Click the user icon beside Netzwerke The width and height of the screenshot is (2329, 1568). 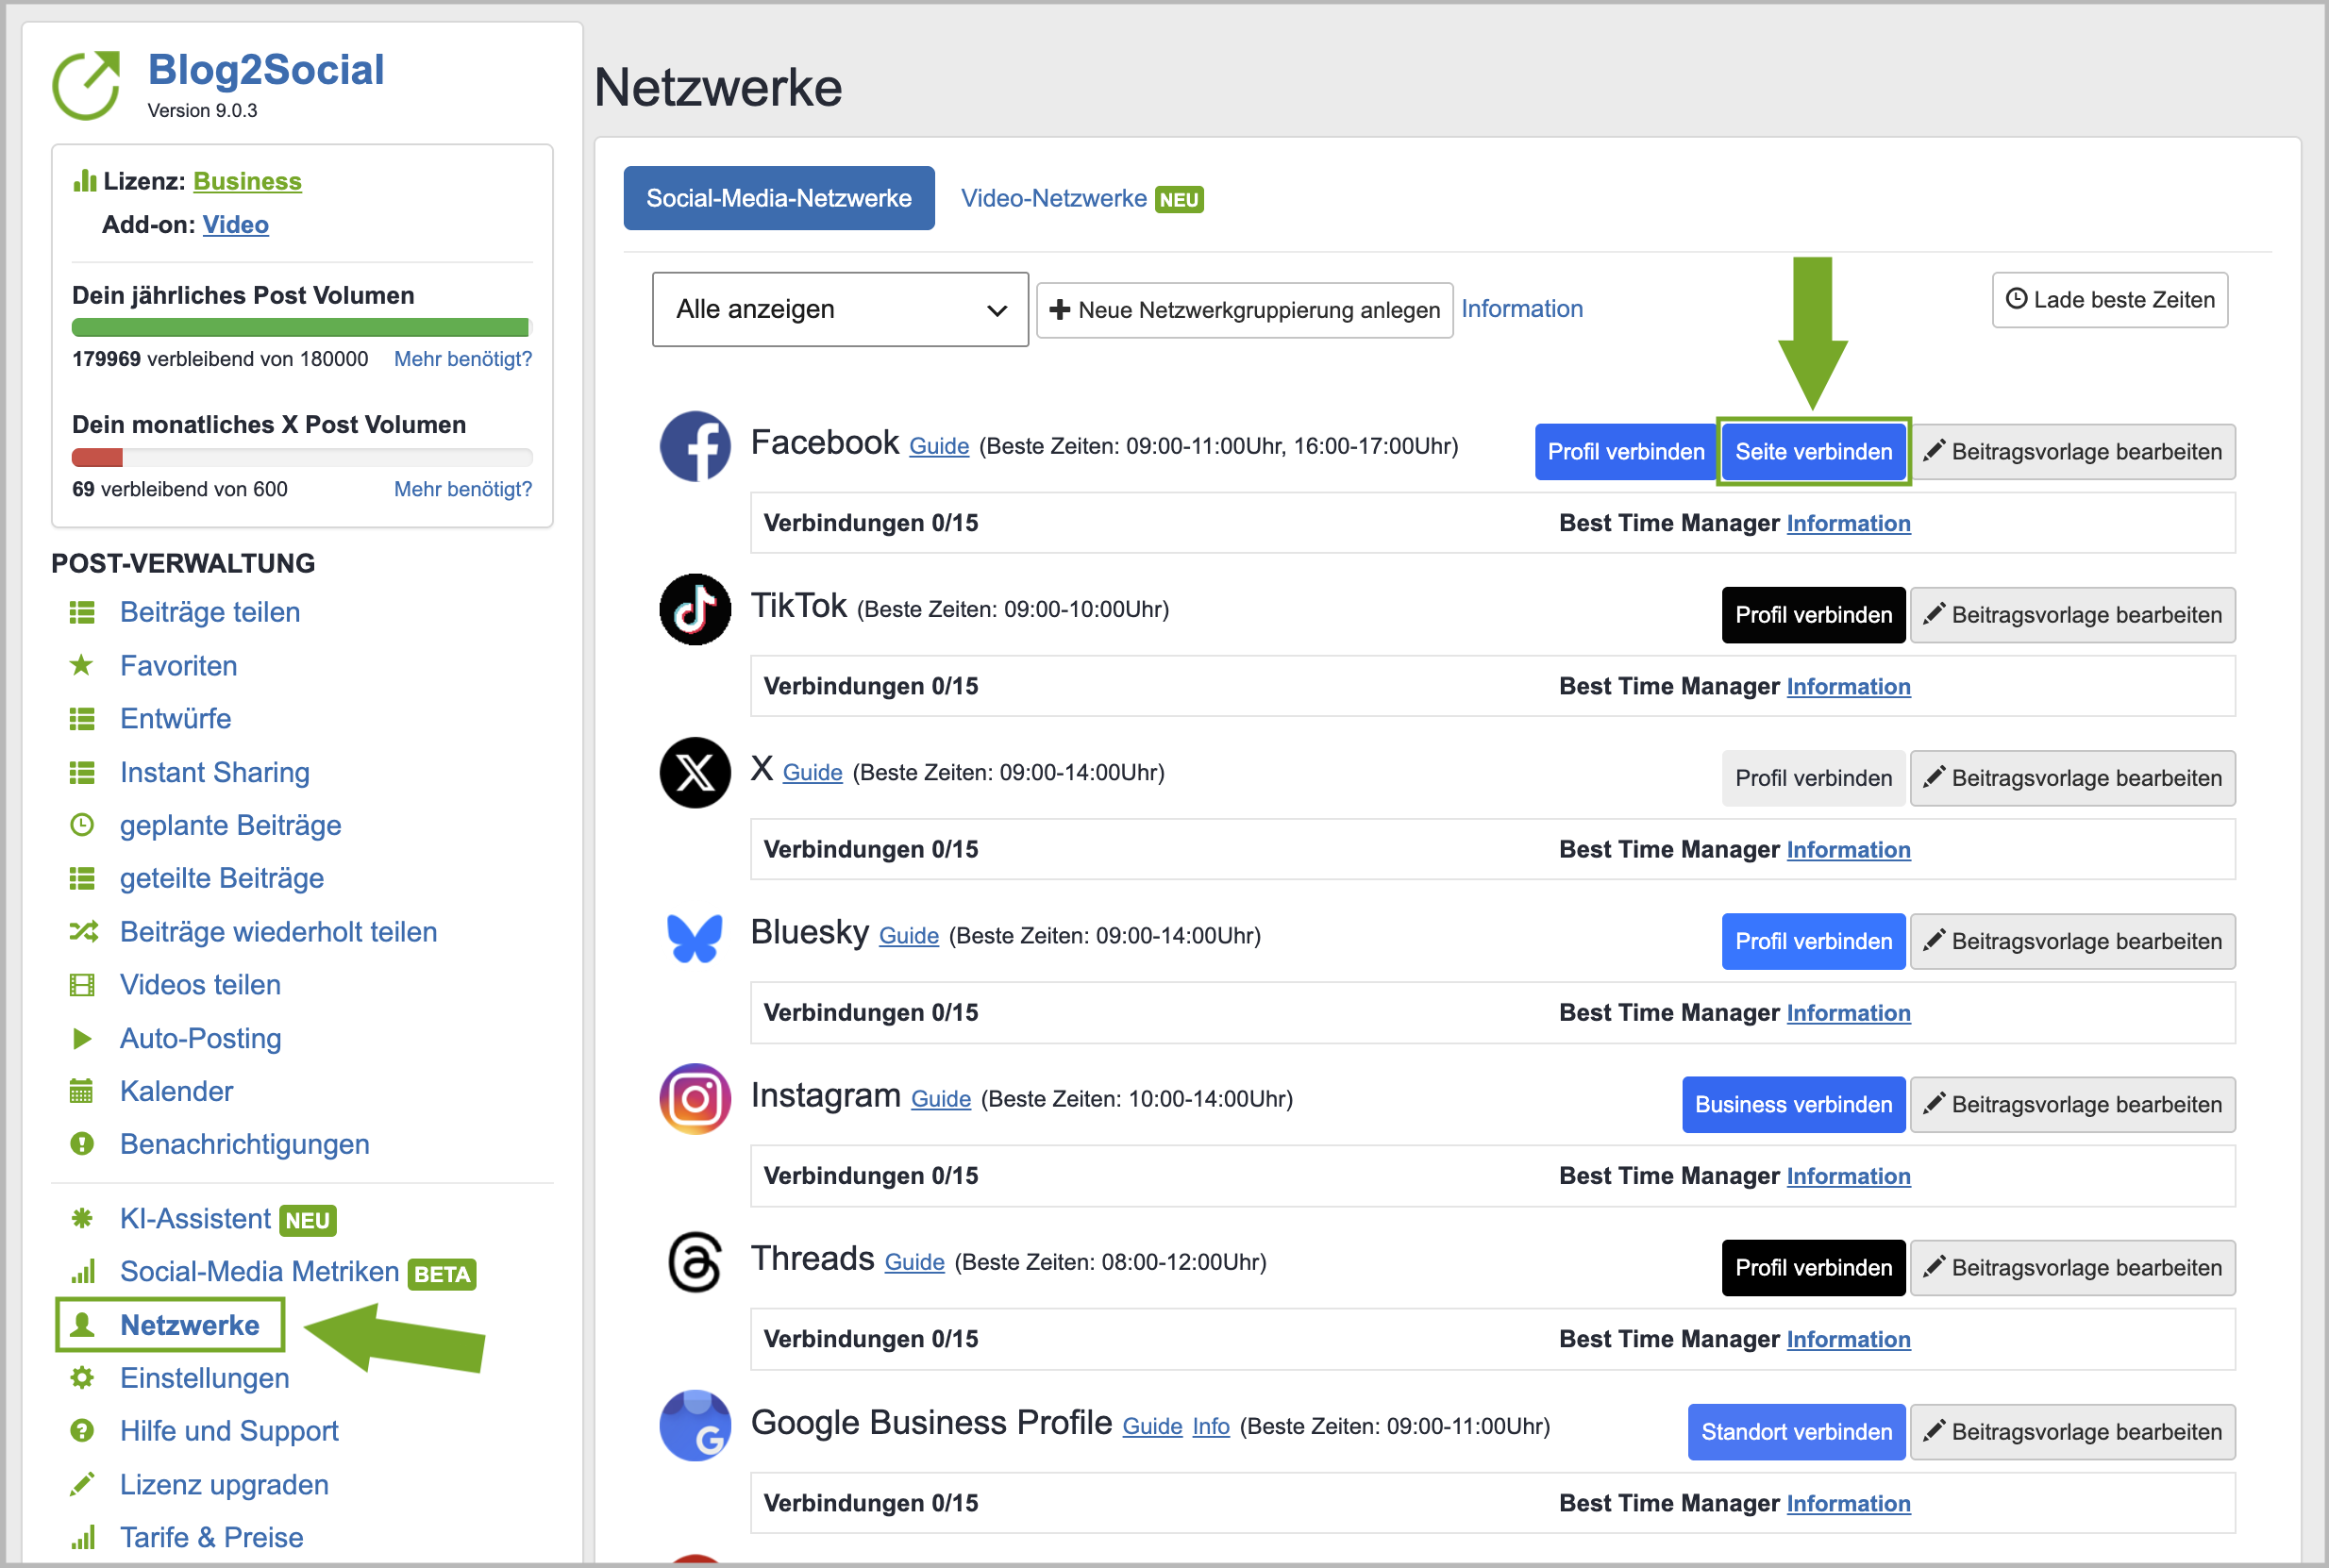pos(83,1324)
